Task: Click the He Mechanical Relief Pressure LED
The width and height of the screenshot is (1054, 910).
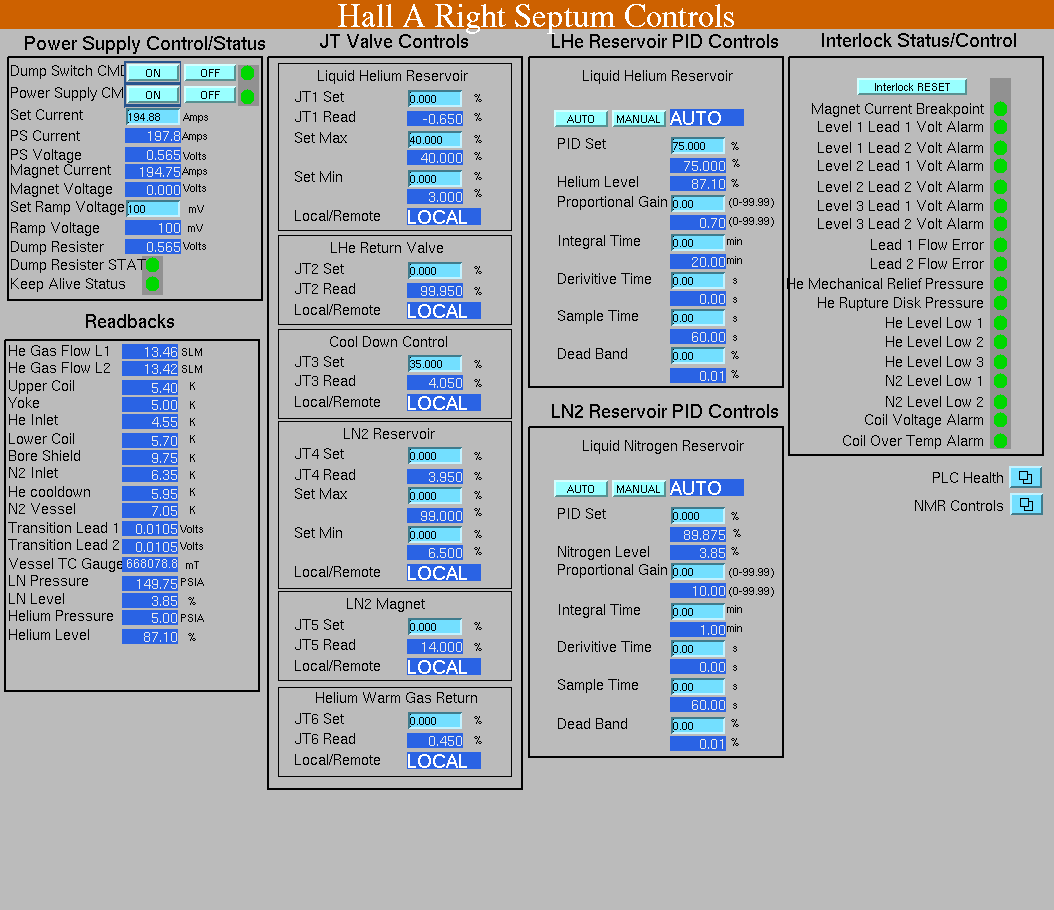Action: [x=1000, y=284]
